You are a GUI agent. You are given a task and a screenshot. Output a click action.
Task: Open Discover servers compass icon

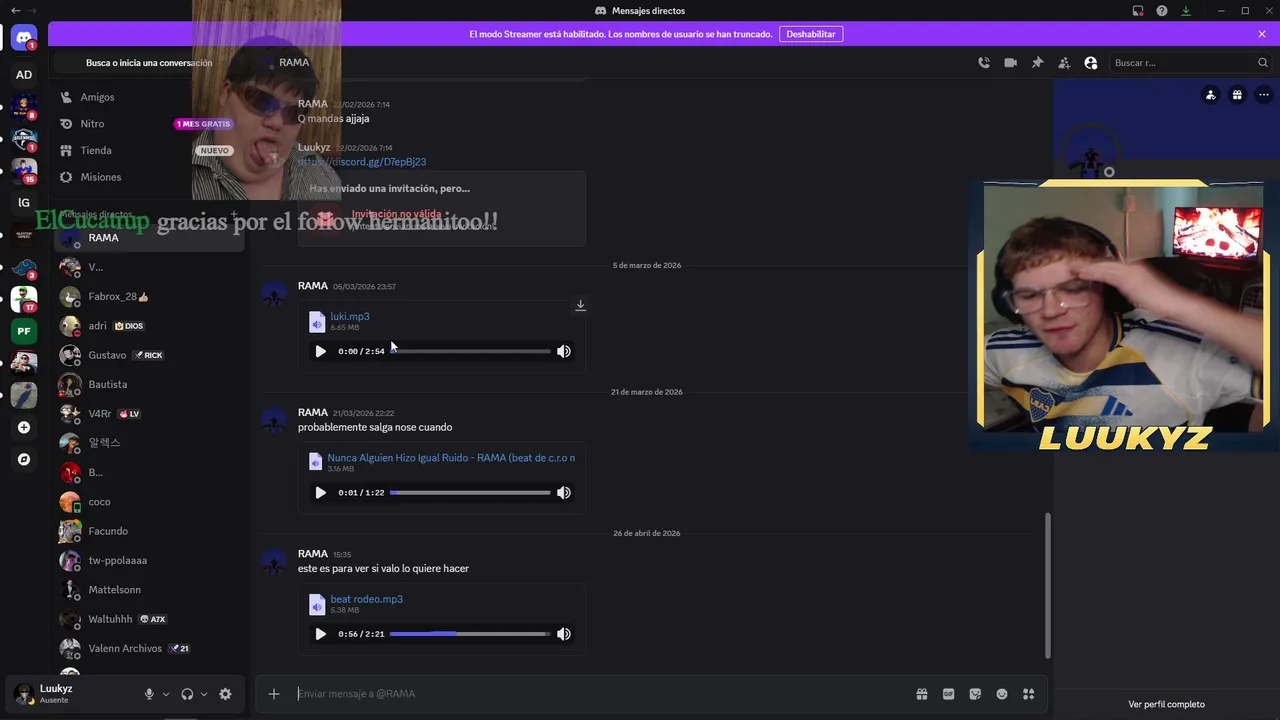coord(24,459)
